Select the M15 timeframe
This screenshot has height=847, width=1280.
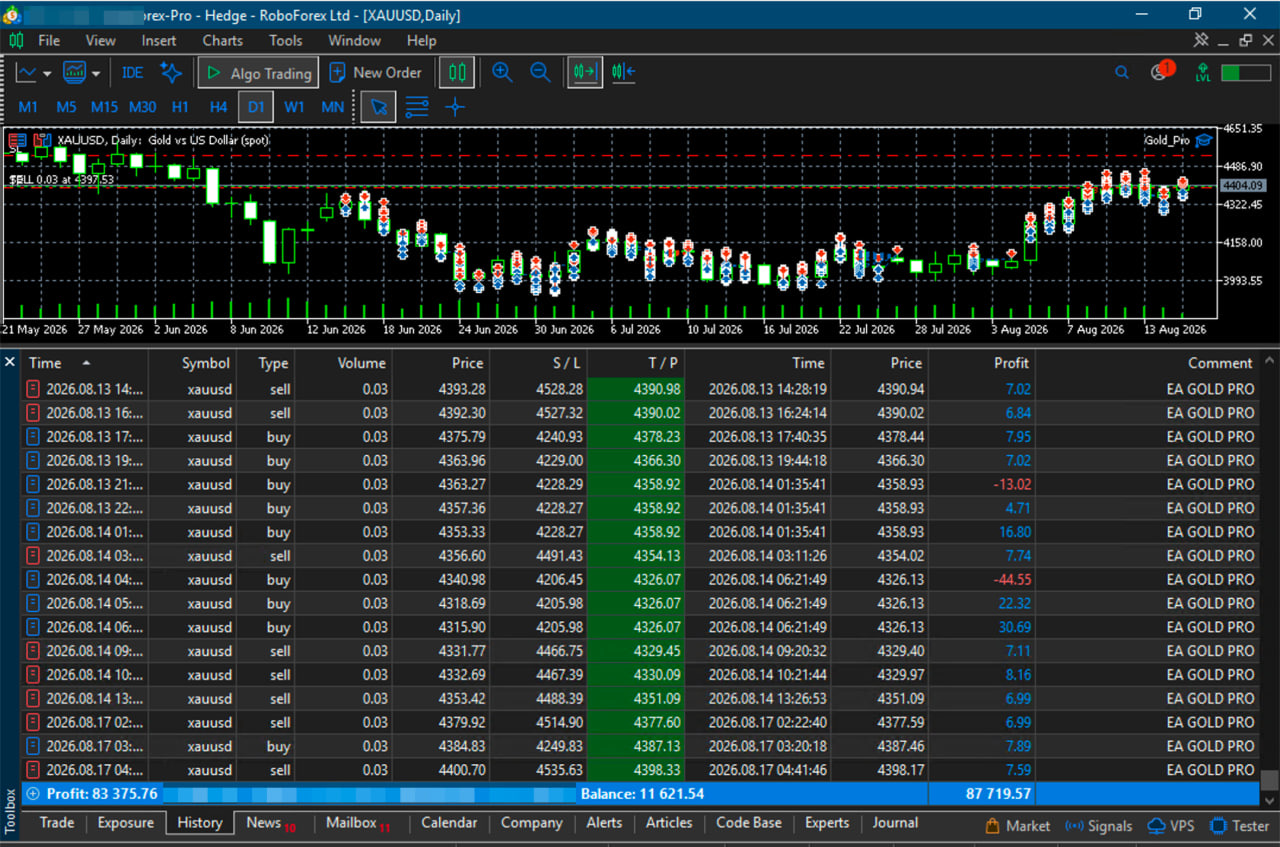104,107
